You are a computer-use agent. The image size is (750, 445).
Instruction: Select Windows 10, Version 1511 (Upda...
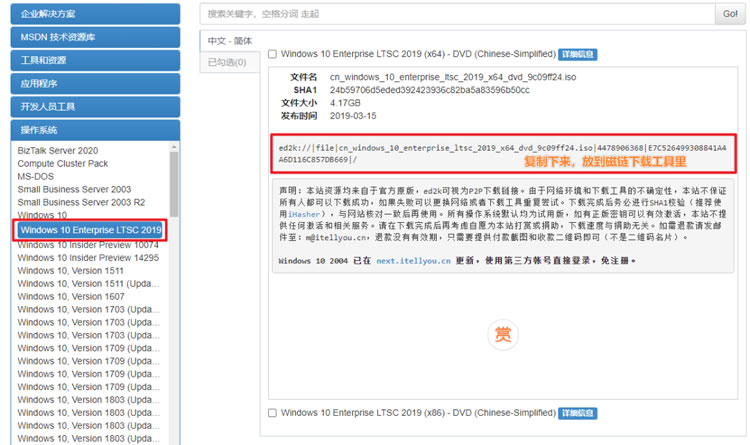(x=88, y=284)
